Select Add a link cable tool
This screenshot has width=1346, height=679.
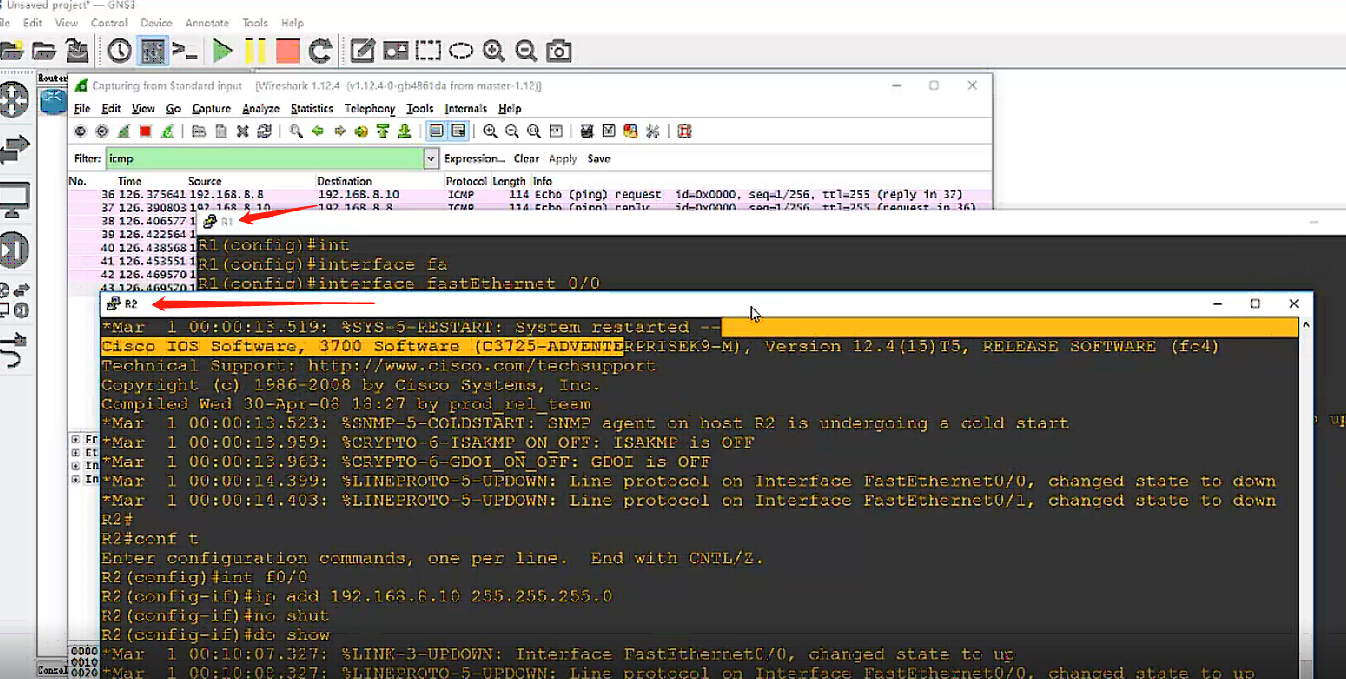(14, 352)
